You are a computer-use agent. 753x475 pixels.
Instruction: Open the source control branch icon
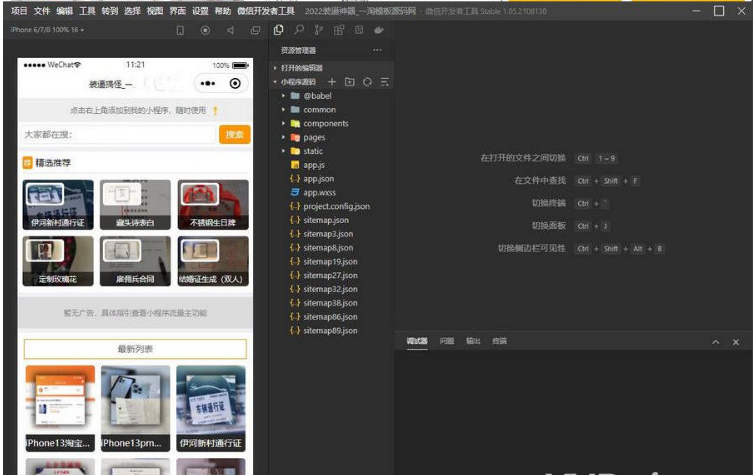click(x=319, y=30)
